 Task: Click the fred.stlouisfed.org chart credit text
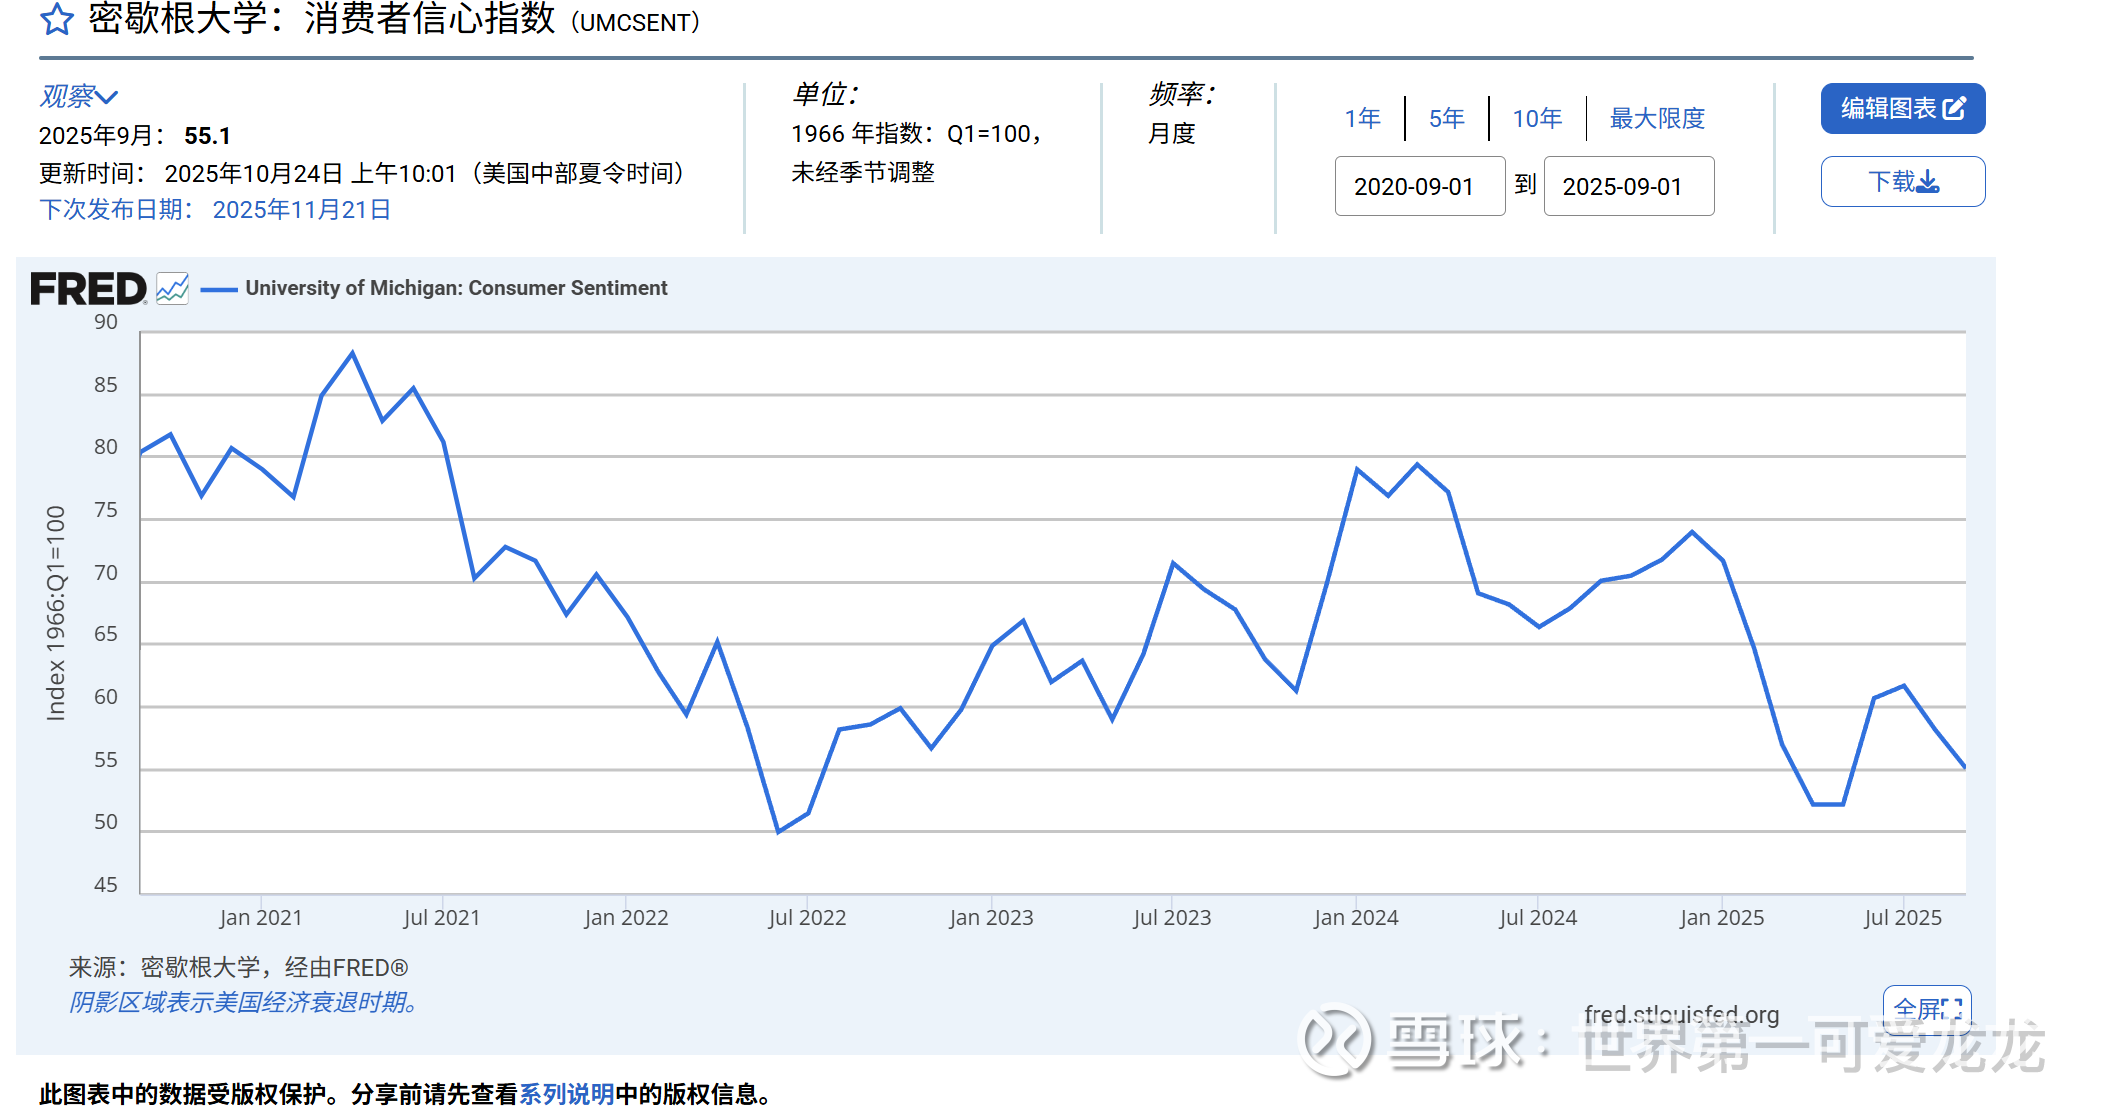[x=1681, y=1014]
